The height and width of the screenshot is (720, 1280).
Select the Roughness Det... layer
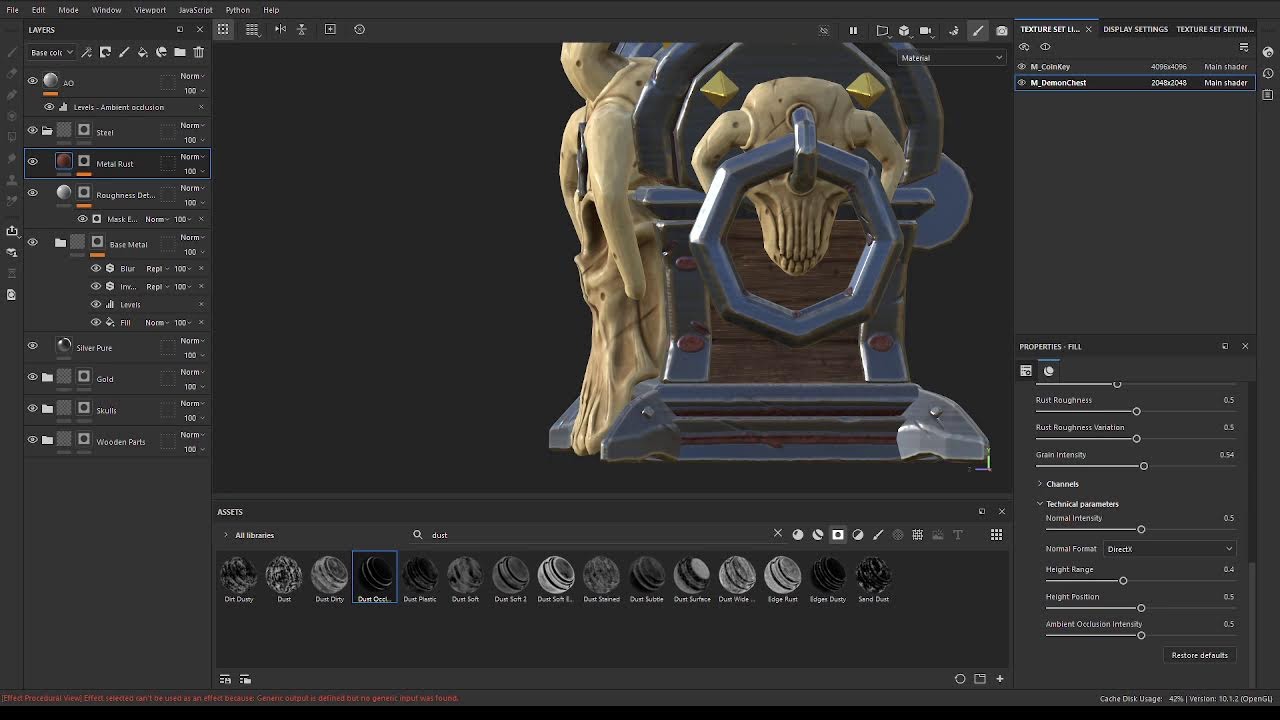click(x=117, y=194)
